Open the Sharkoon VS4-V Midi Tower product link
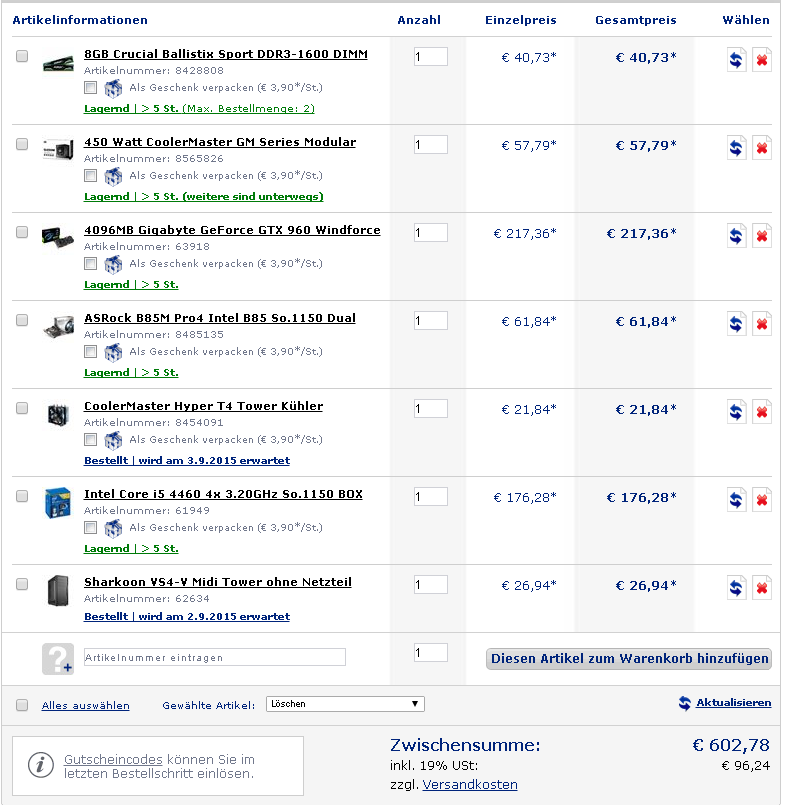Viewport: 786px width, 805px height. click(x=218, y=582)
